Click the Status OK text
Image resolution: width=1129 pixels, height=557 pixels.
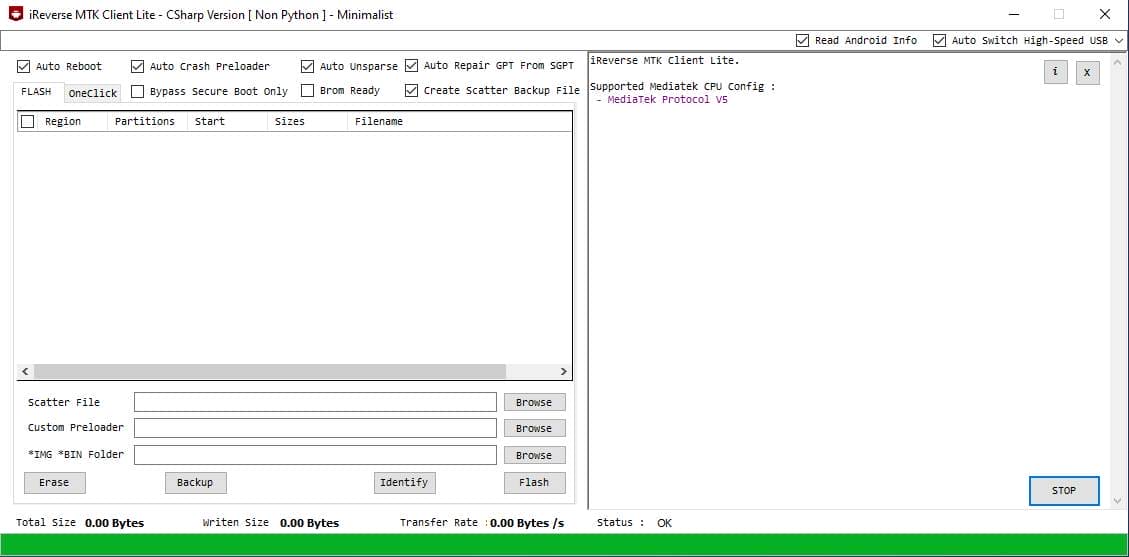tap(665, 523)
